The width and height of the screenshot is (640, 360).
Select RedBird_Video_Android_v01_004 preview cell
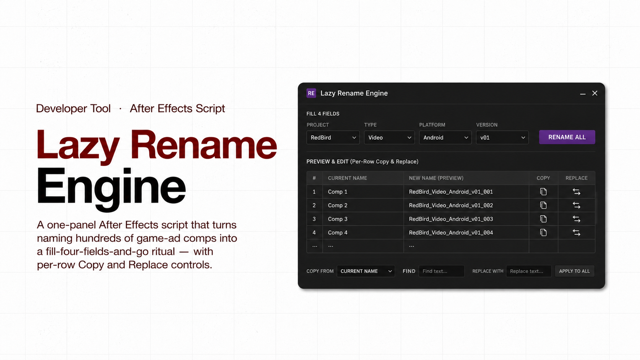click(466, 233)
